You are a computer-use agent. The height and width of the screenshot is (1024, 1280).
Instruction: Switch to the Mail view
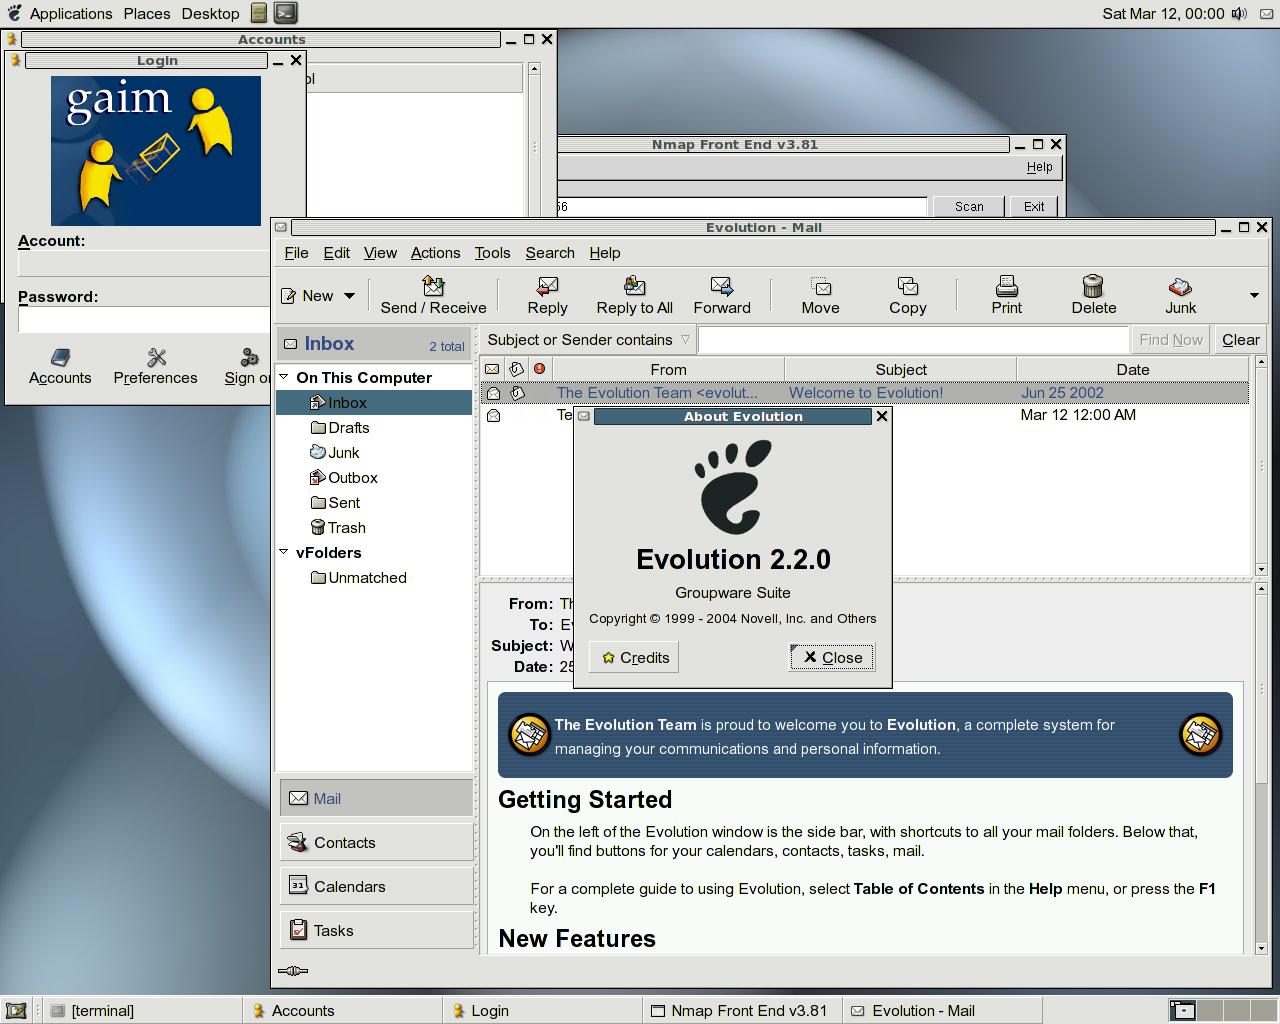(x=376, y=798)
